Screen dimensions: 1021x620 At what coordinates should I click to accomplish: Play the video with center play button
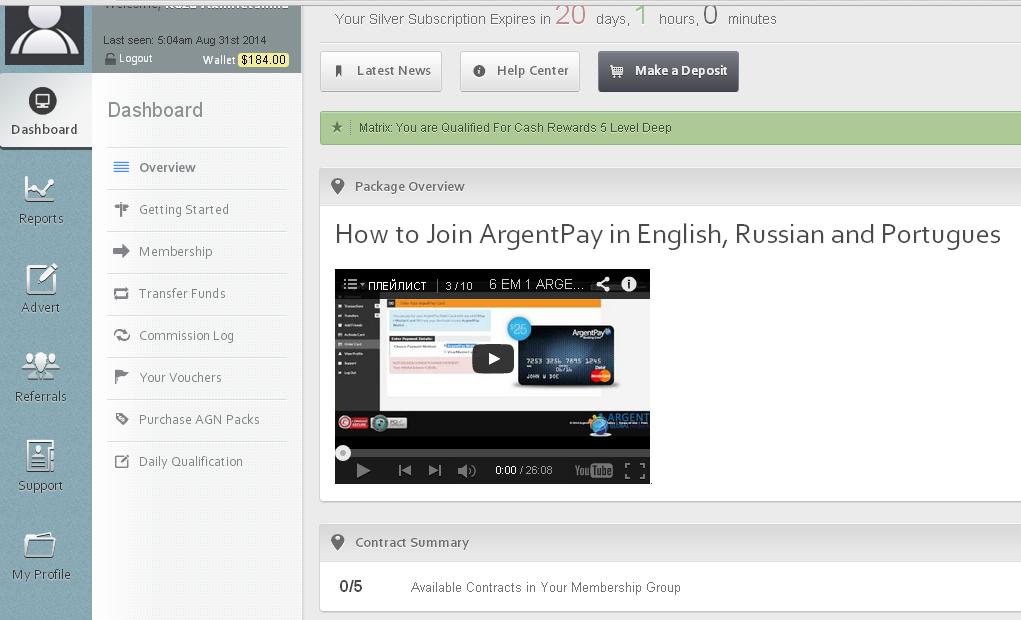493,359
